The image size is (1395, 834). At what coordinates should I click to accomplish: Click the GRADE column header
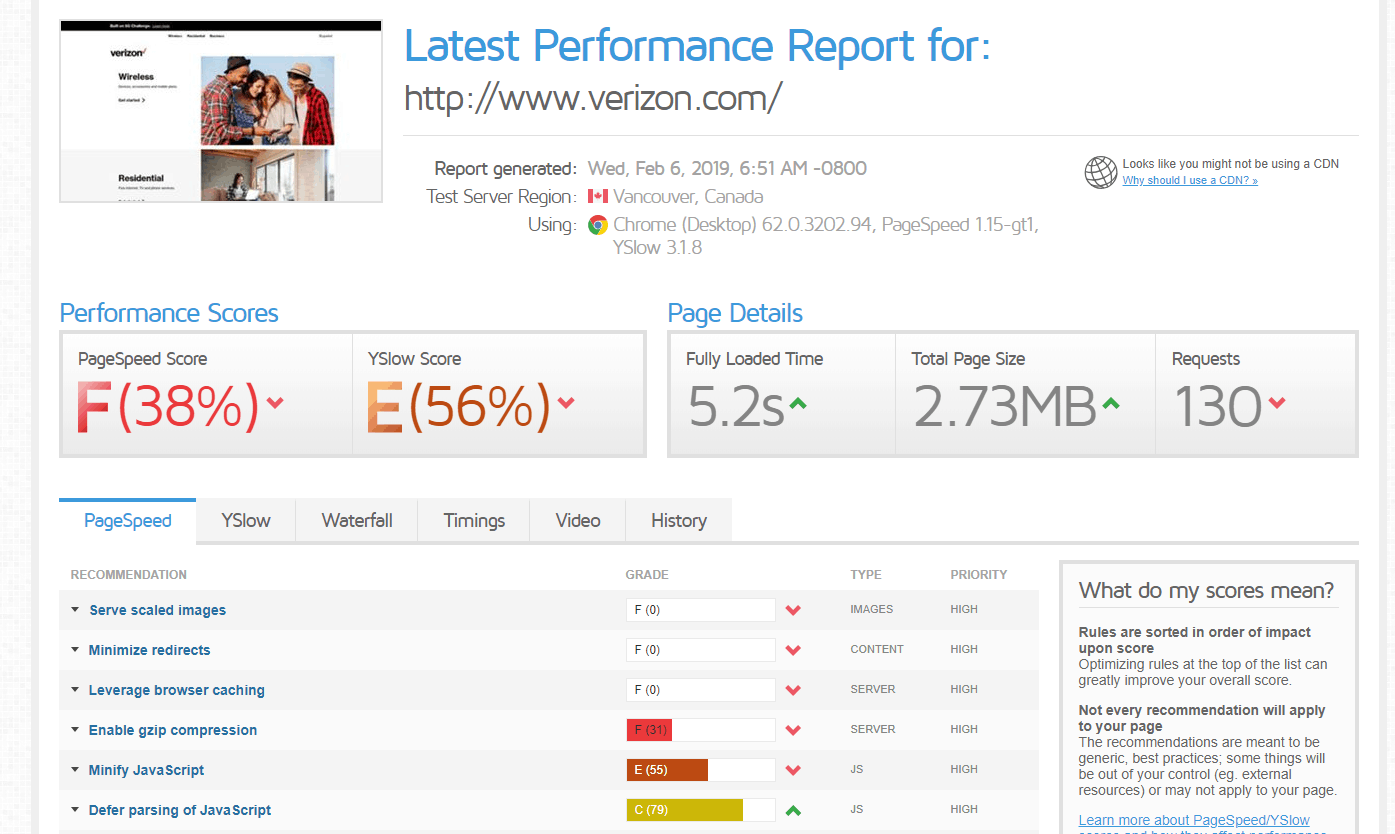pyautogui.click(x=647, y=575)
